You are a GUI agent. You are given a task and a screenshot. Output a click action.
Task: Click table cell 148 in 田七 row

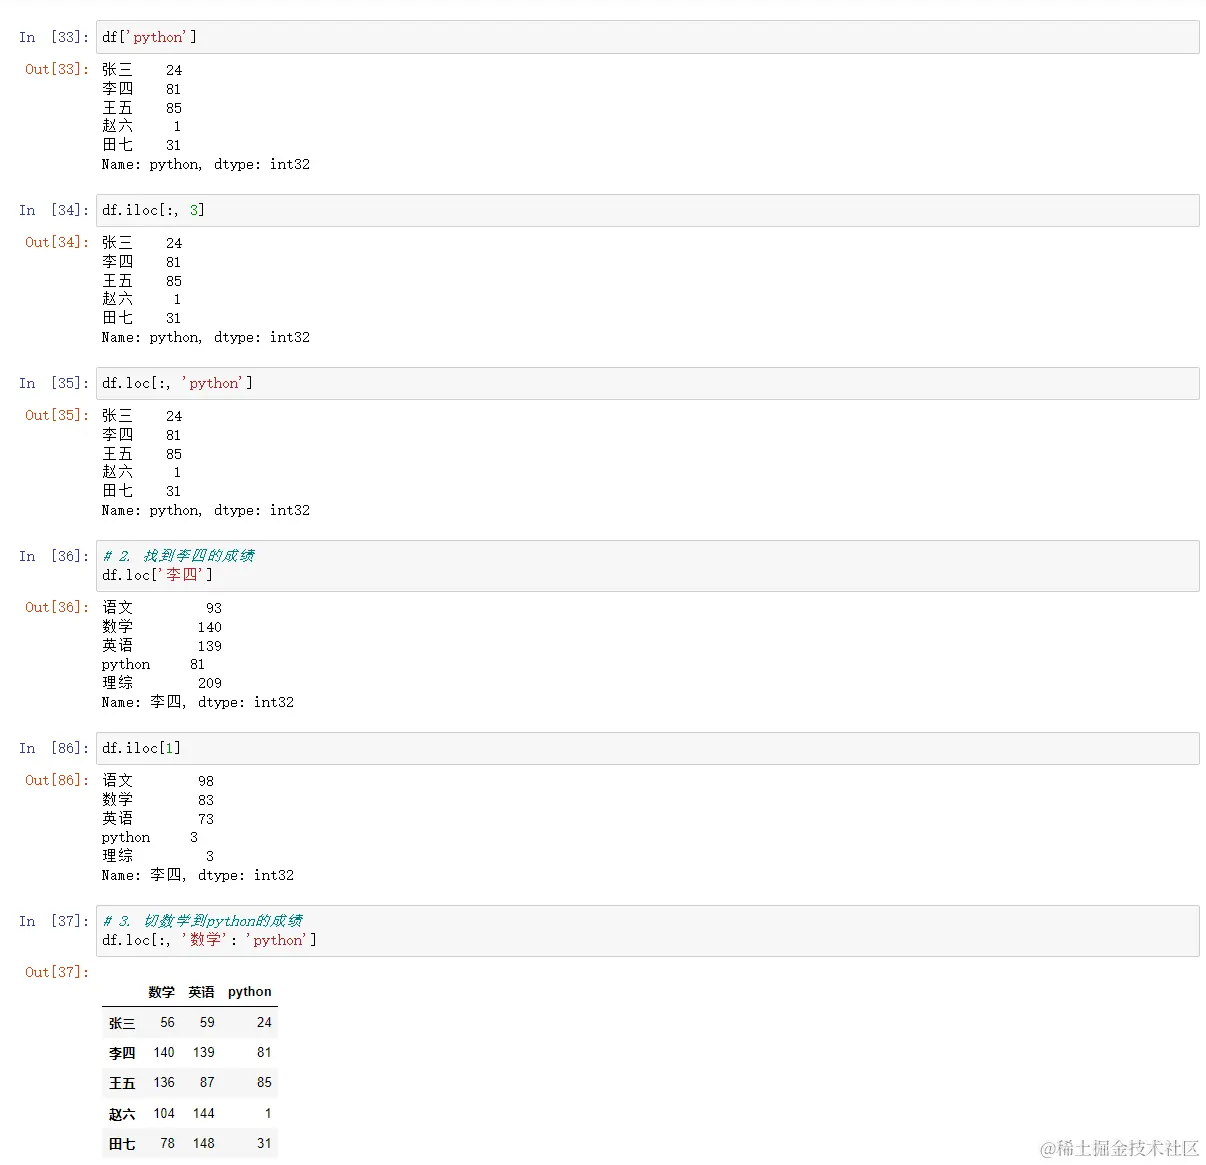pyautogui.click(x=204, y=1144)
